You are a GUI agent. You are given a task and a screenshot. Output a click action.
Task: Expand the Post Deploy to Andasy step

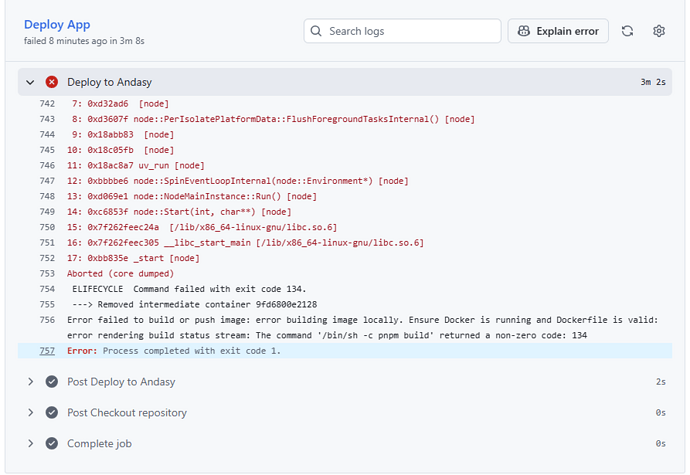point(31,382)
